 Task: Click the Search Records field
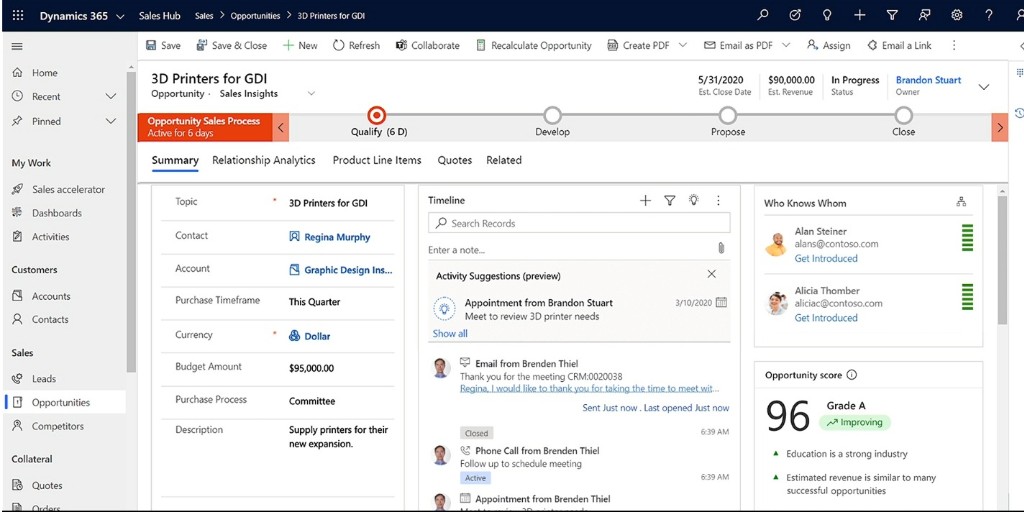pos(579,223)
